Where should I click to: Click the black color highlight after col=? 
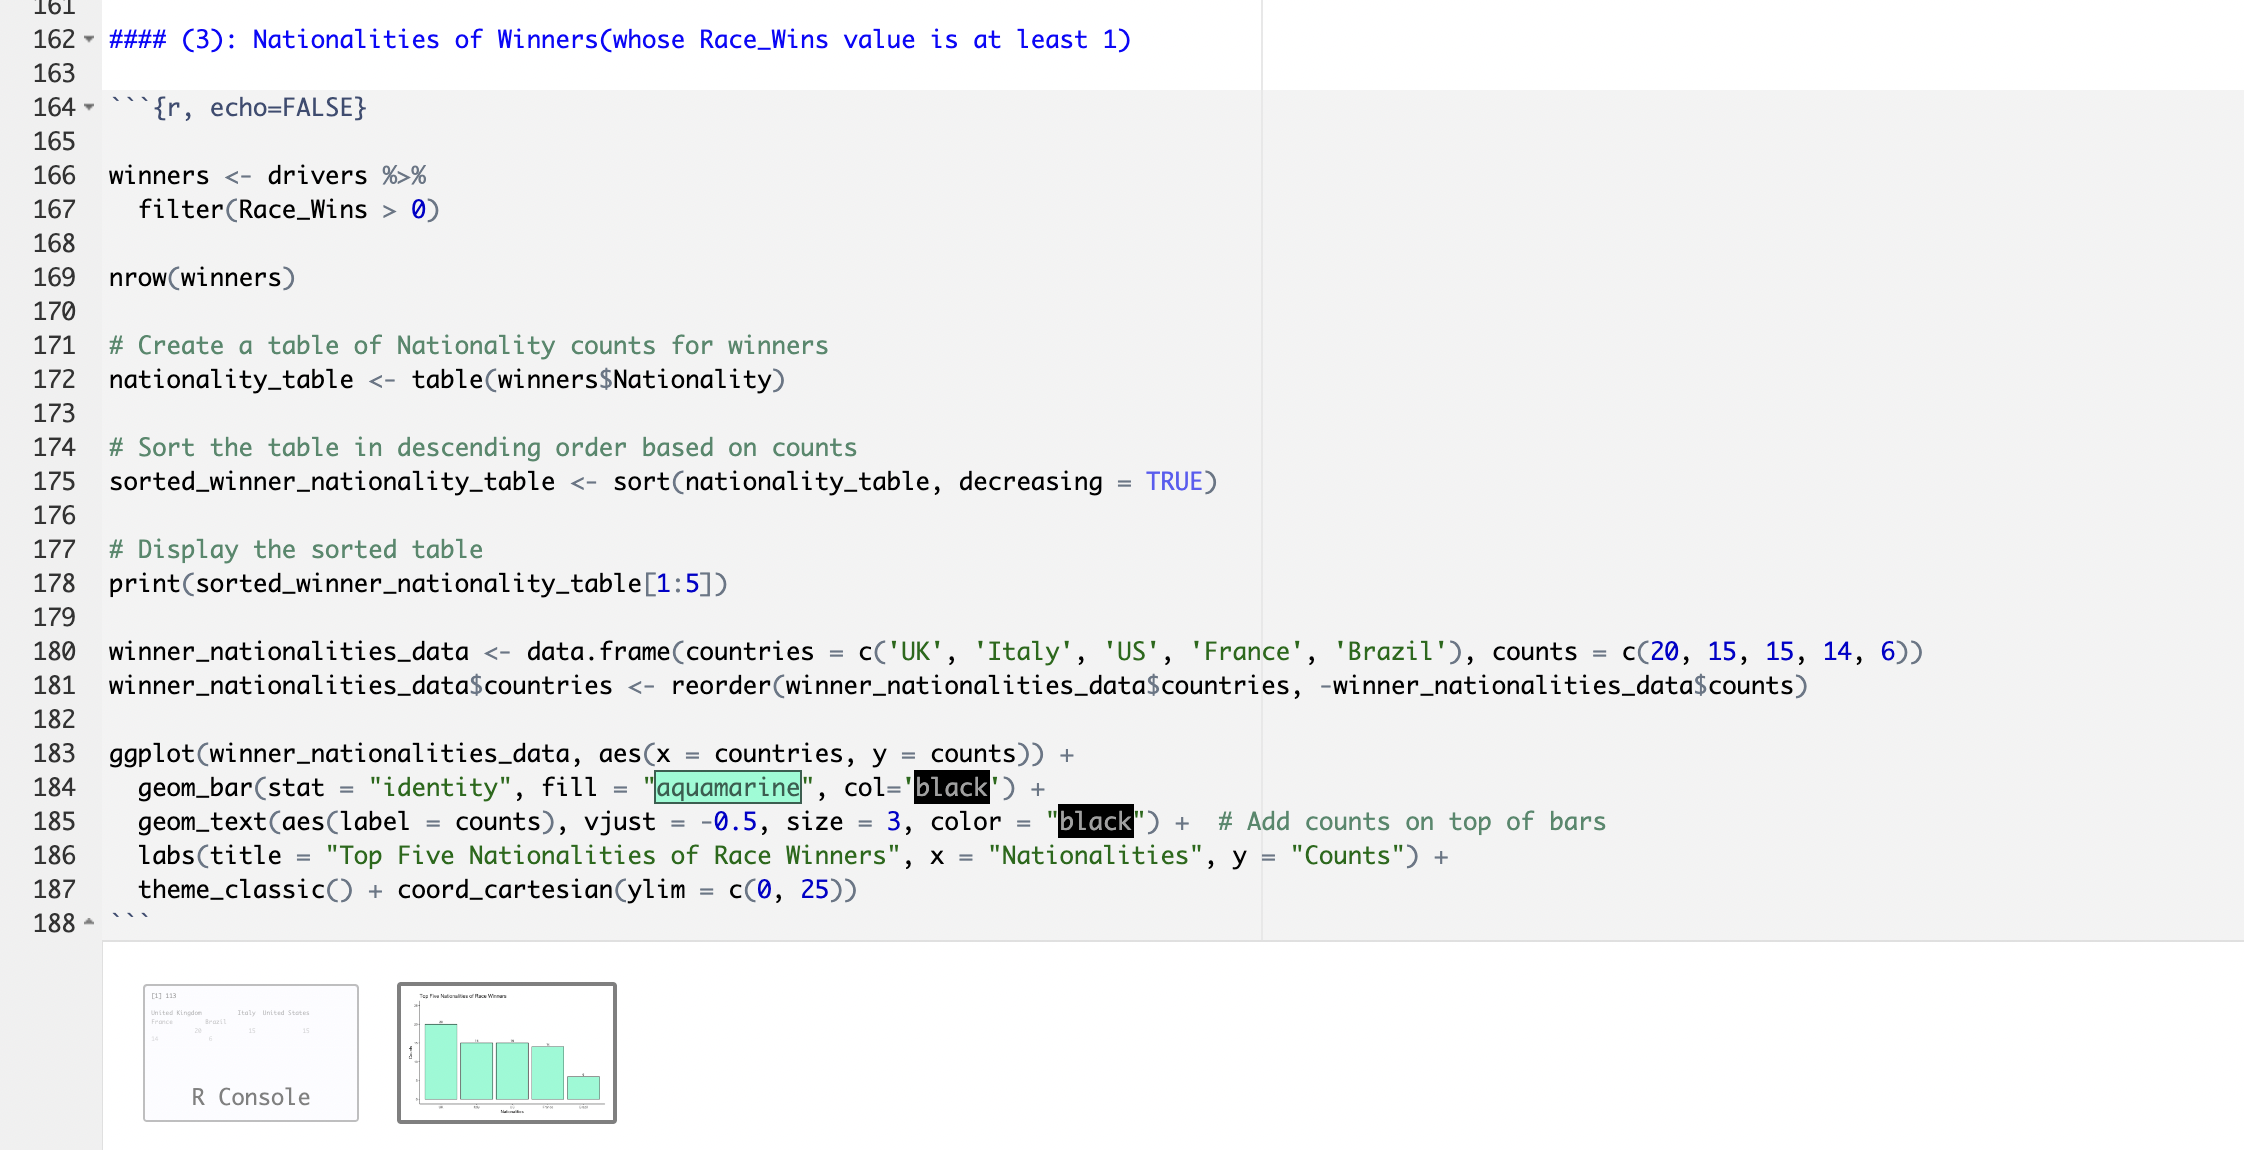point(951,788)
